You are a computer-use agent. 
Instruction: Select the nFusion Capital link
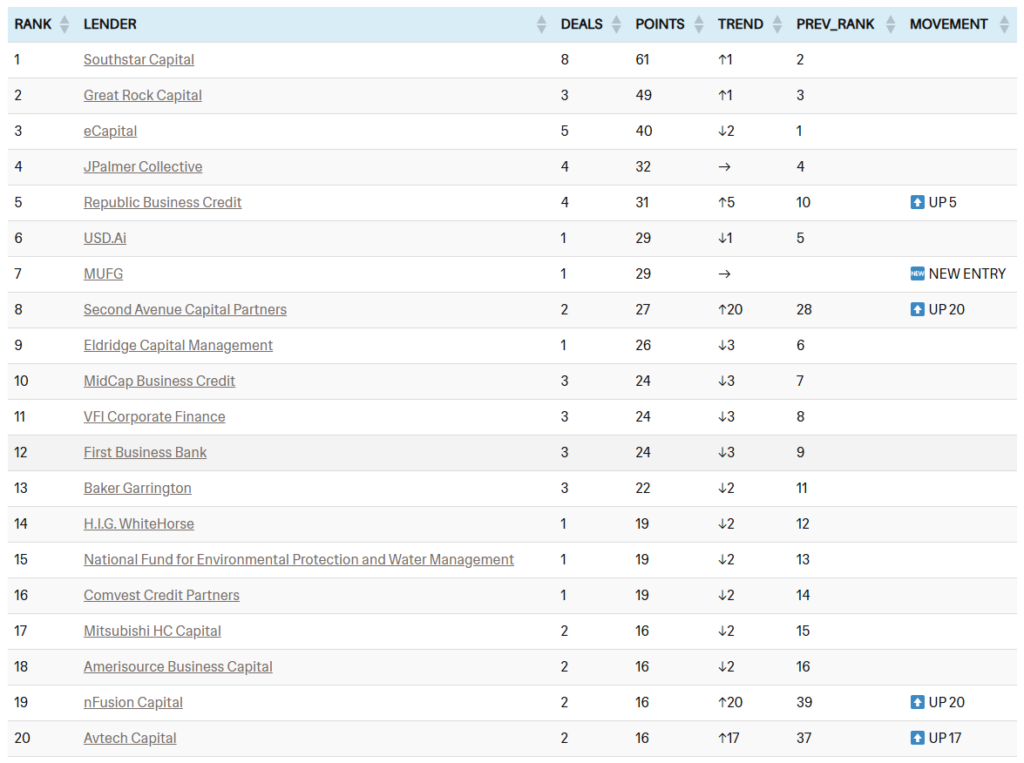tap(133, 703)
